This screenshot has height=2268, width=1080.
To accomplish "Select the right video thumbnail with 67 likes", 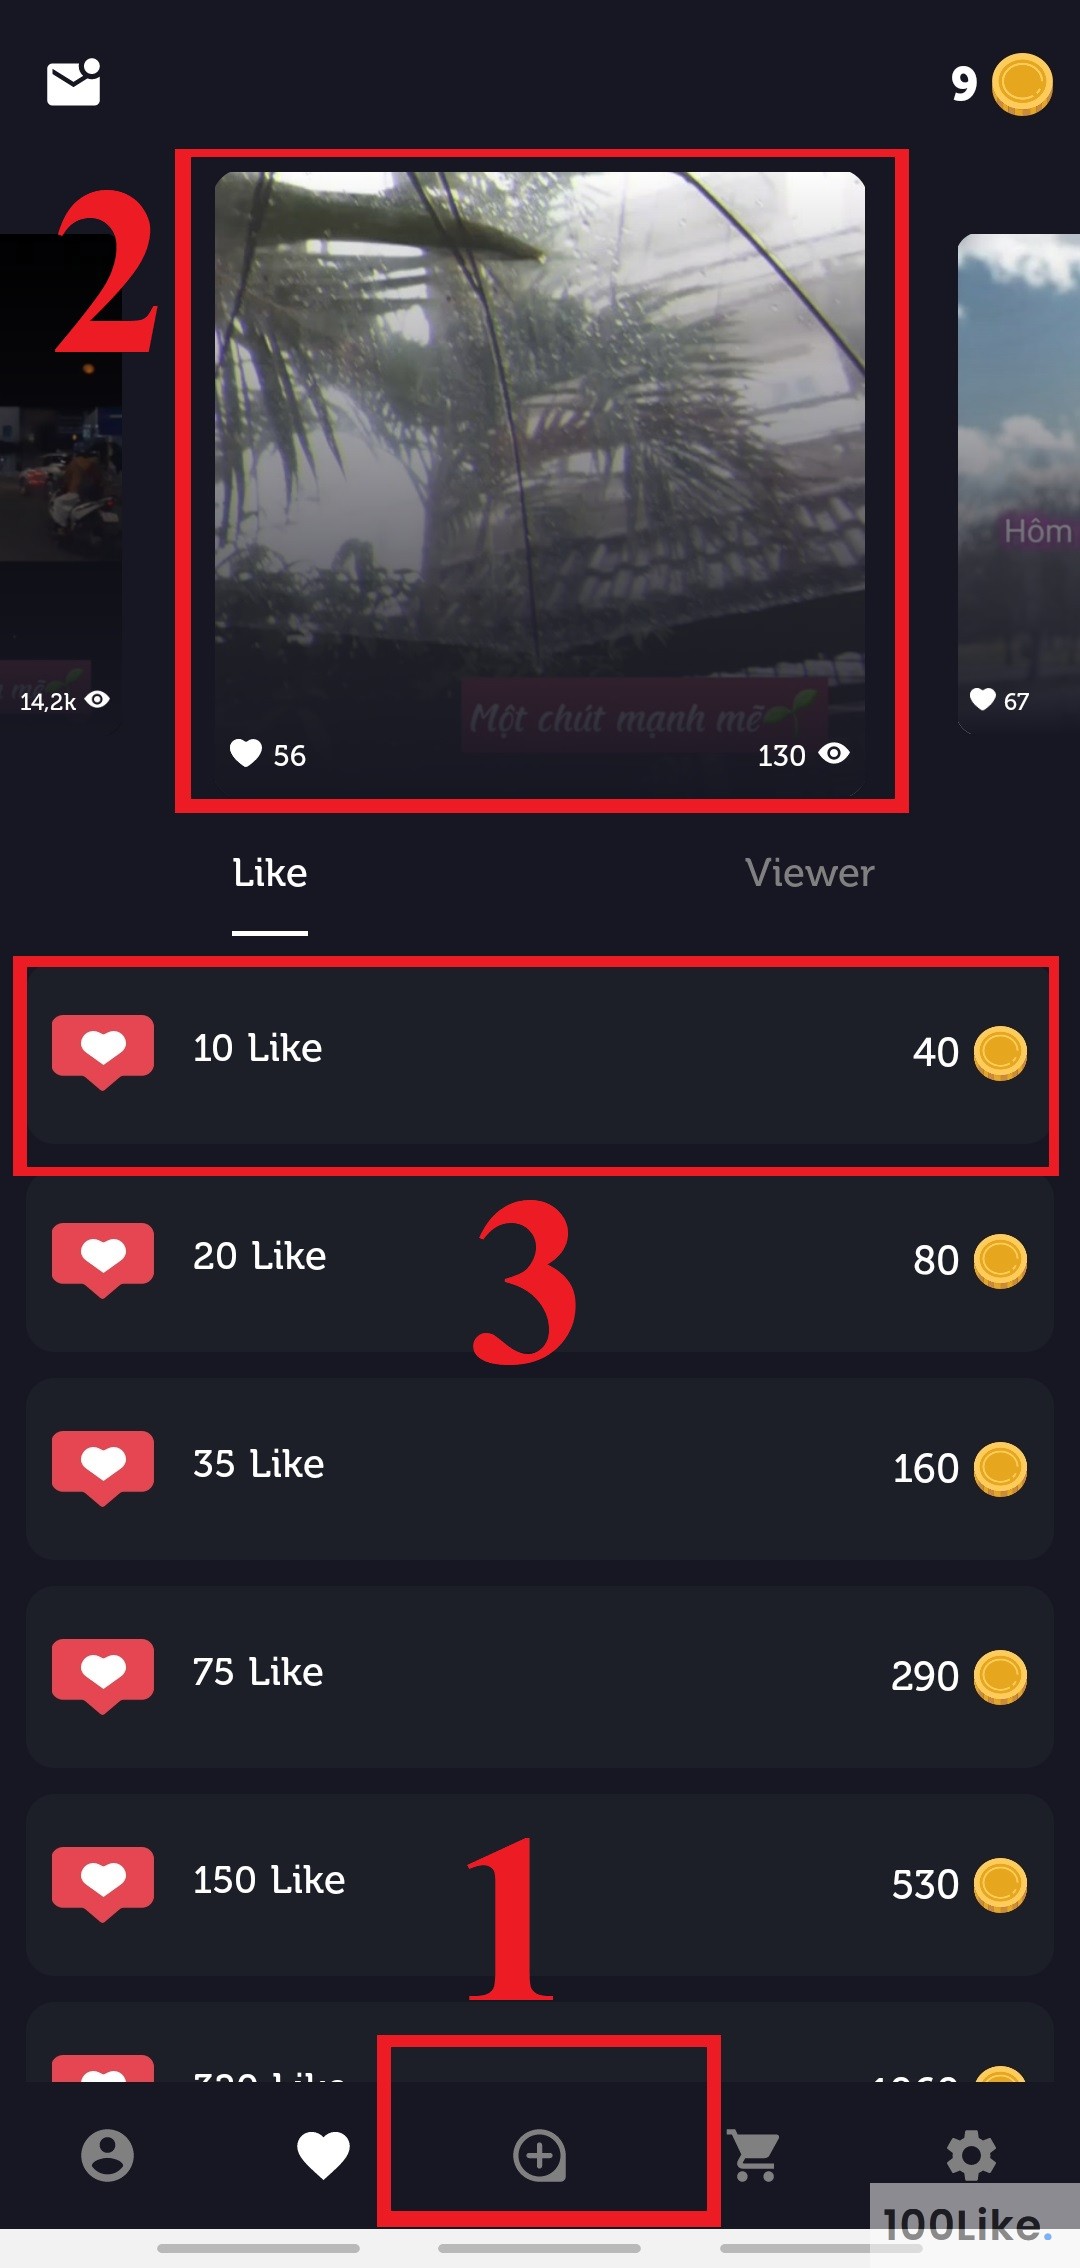I will (1019, 484).
